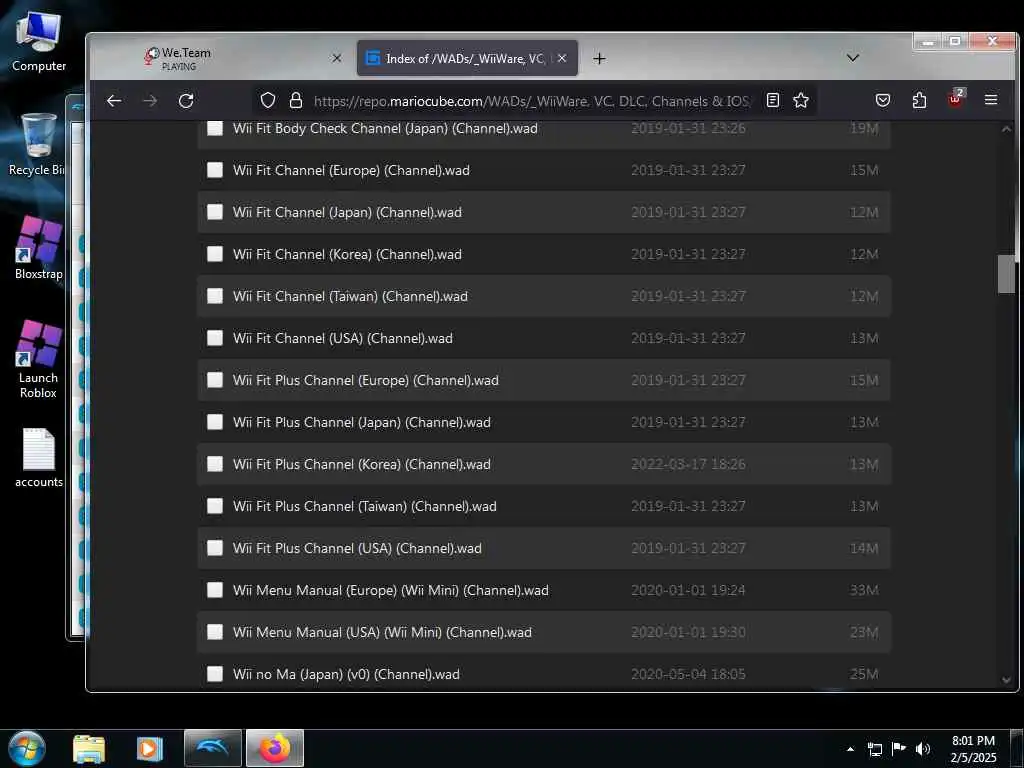View site security padlock details
Viewport: 1024px width, 768px height.
[296, 101]
